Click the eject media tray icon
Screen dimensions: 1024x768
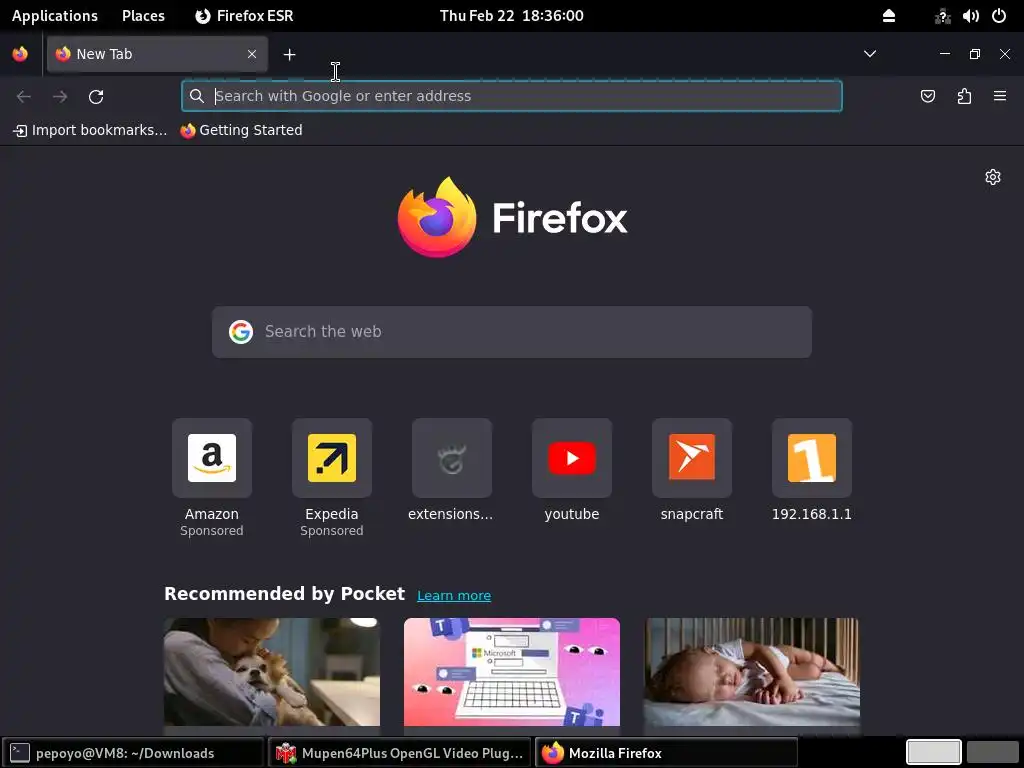[x=889, y=16]
